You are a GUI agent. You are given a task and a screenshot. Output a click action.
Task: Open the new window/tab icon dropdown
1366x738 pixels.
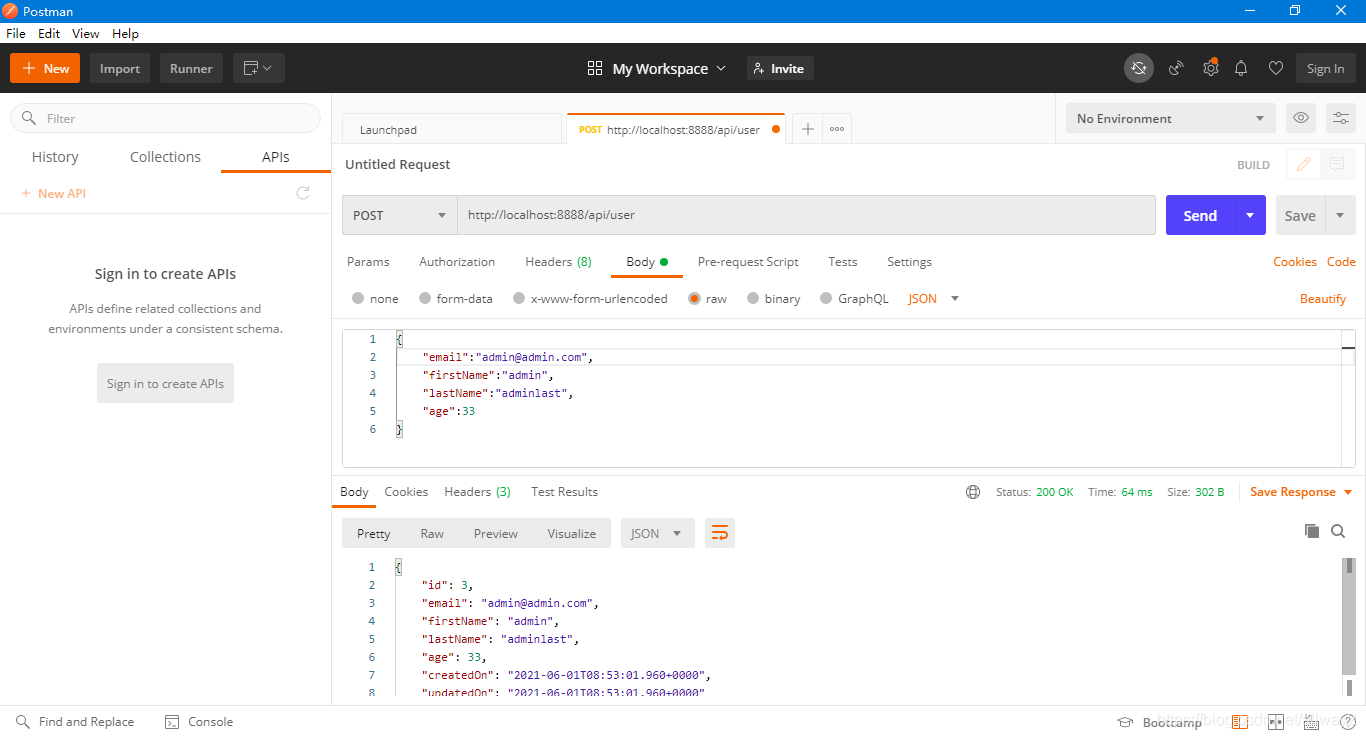click(x=259, y=68)
